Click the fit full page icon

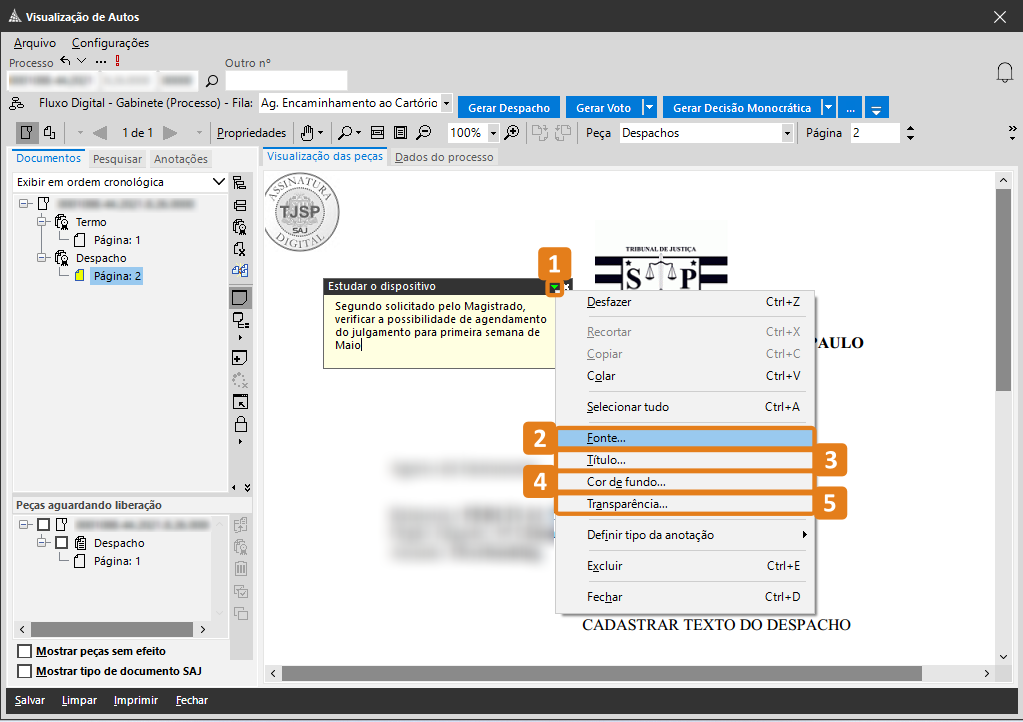[x=401, y=133]
